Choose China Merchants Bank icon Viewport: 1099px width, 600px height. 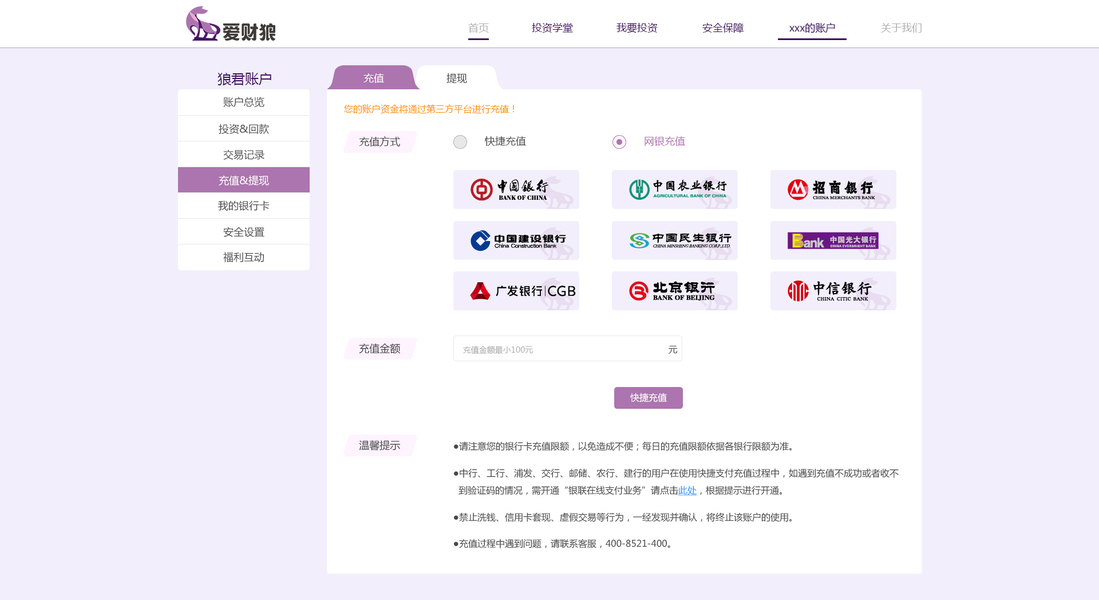coord(832,189)
